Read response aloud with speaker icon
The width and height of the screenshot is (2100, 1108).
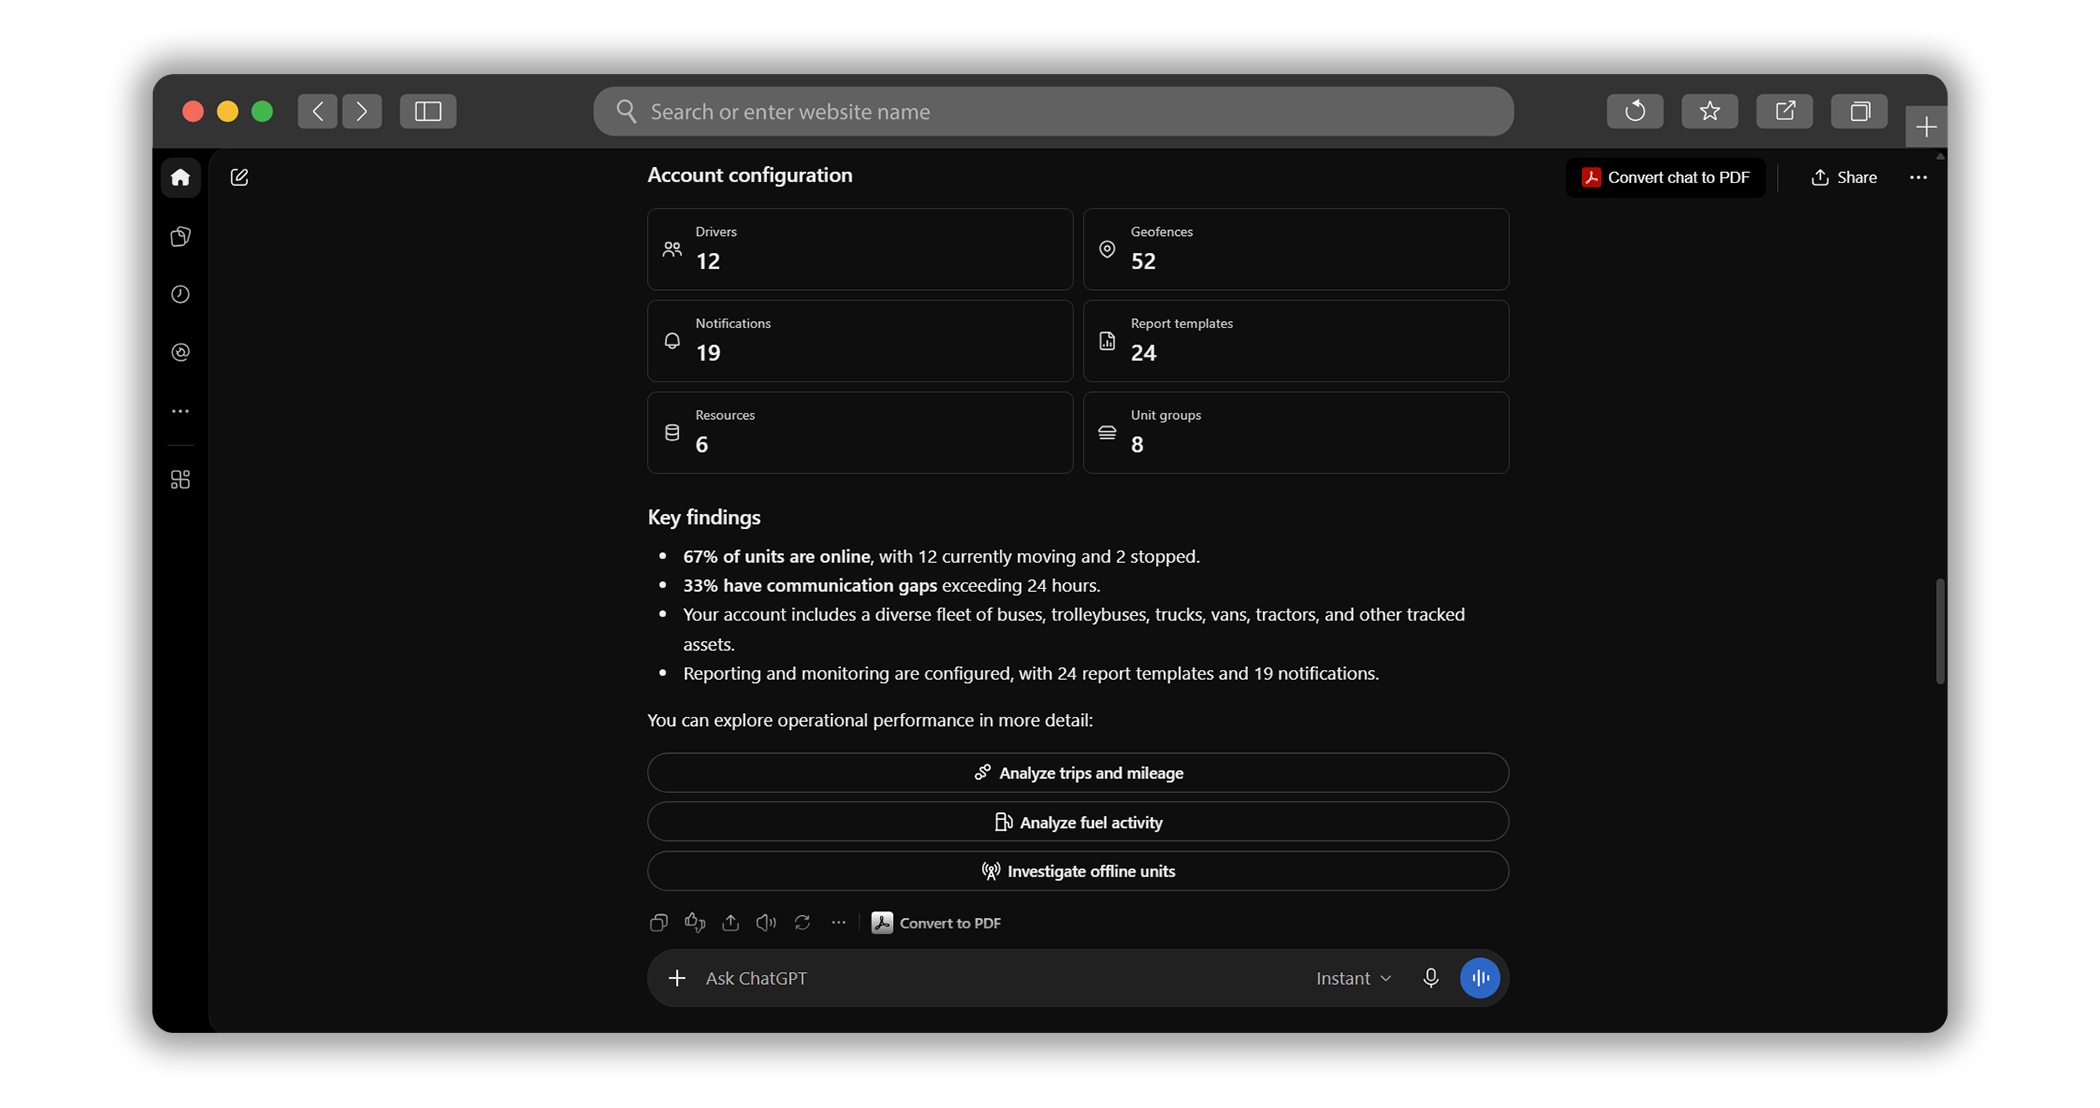pyautogui.click(x=766, y=922)
